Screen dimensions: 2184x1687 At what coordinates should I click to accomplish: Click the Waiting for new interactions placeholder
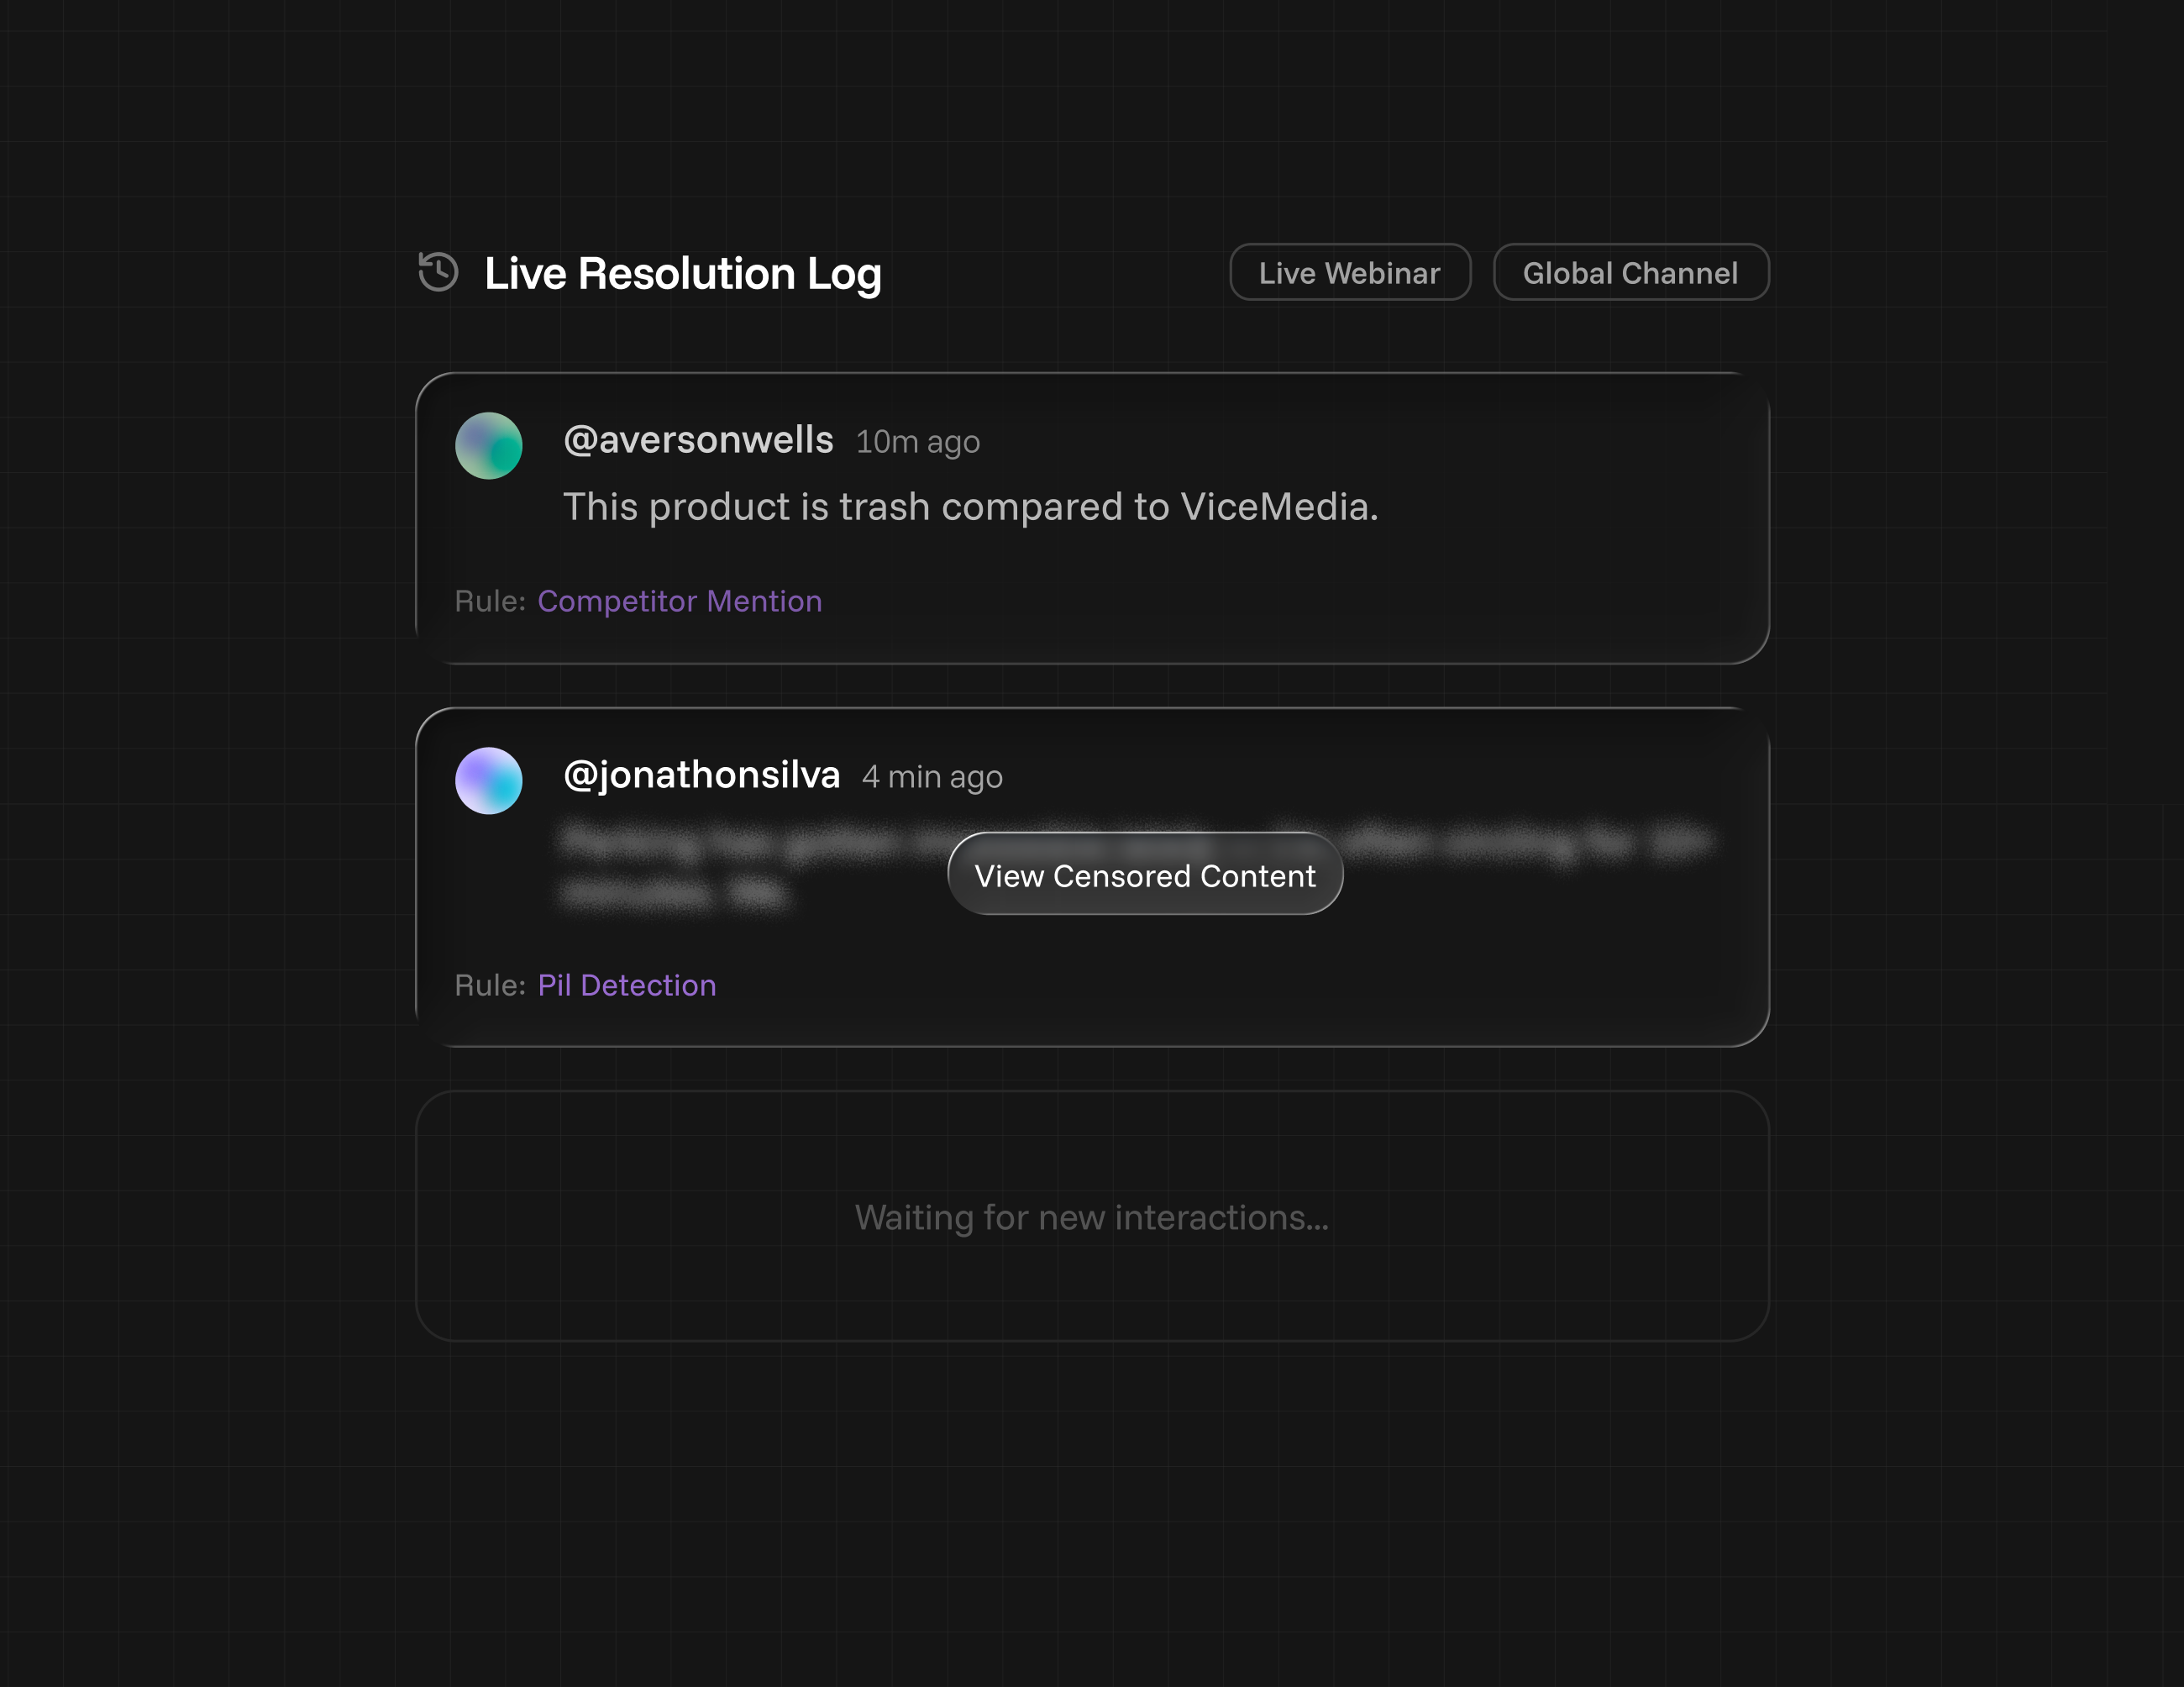click(x=1091, y=1217)
